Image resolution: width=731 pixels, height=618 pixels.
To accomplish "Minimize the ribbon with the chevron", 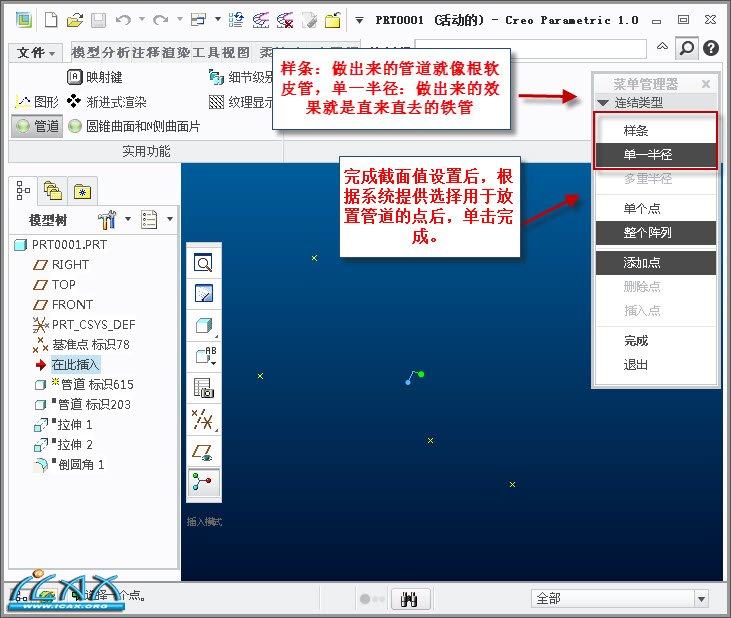I will 662,46.
